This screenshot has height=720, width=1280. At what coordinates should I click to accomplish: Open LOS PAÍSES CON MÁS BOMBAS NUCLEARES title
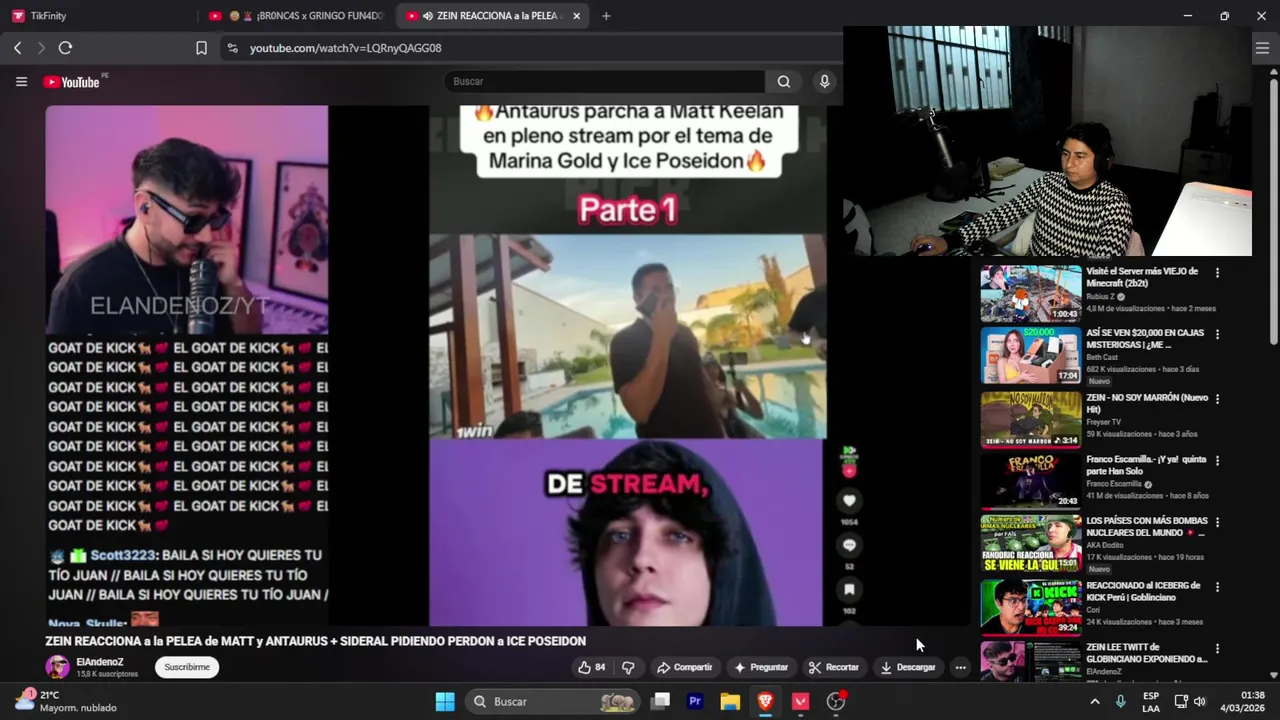(1147, 527)
